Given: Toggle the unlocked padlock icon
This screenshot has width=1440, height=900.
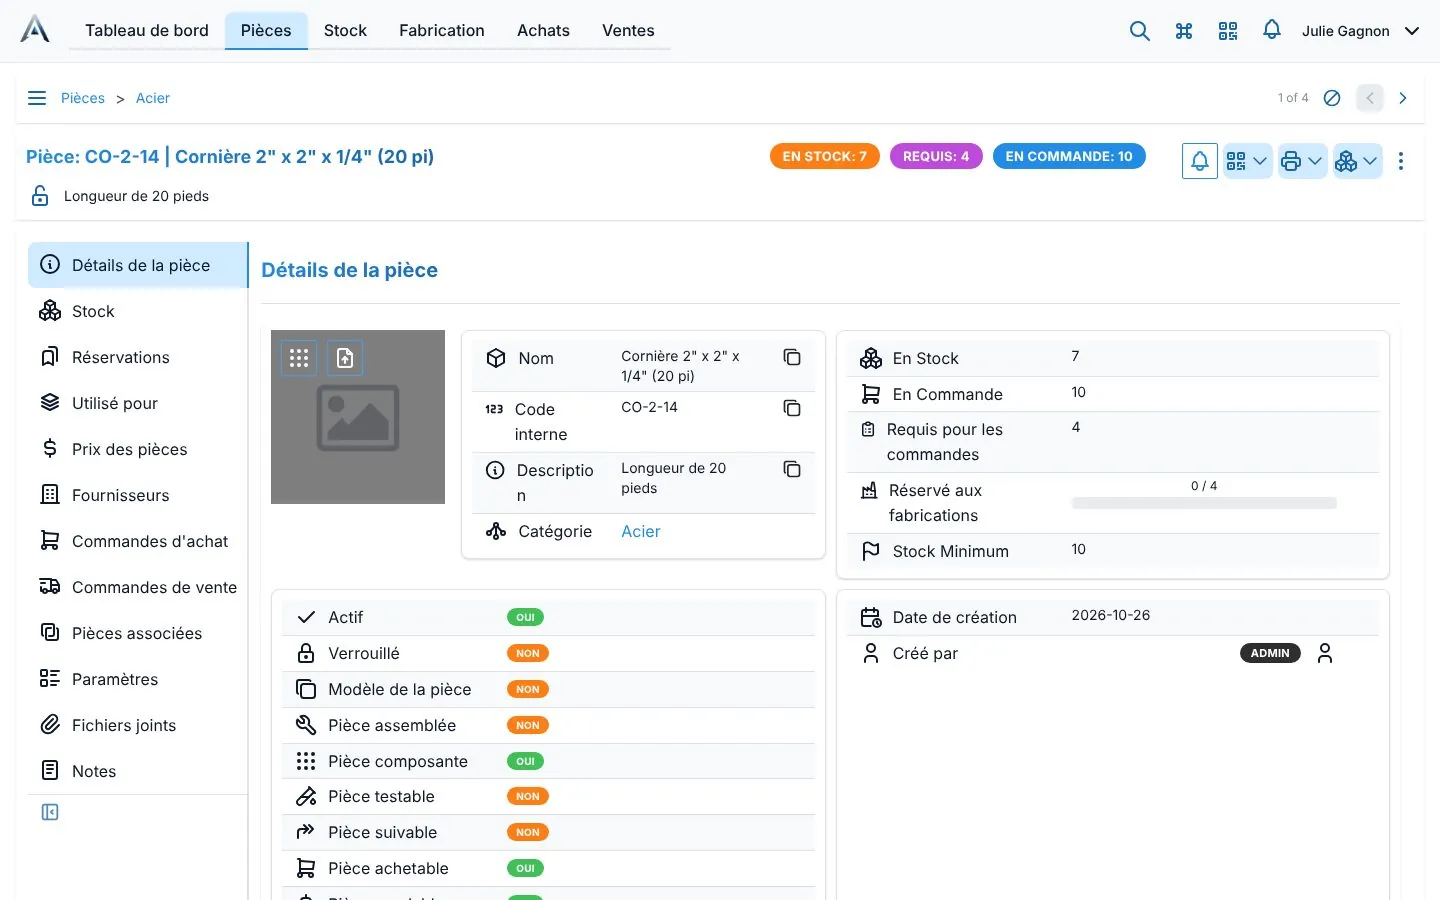Looking at the screenshot, I should [x=40, y=196].
